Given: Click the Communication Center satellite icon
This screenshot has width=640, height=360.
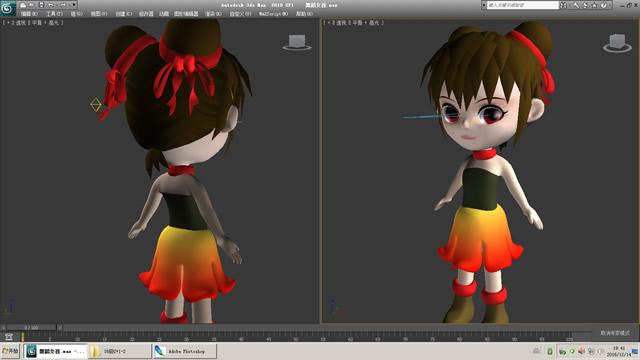Looking at the screenshot, I should pos(585,5).
